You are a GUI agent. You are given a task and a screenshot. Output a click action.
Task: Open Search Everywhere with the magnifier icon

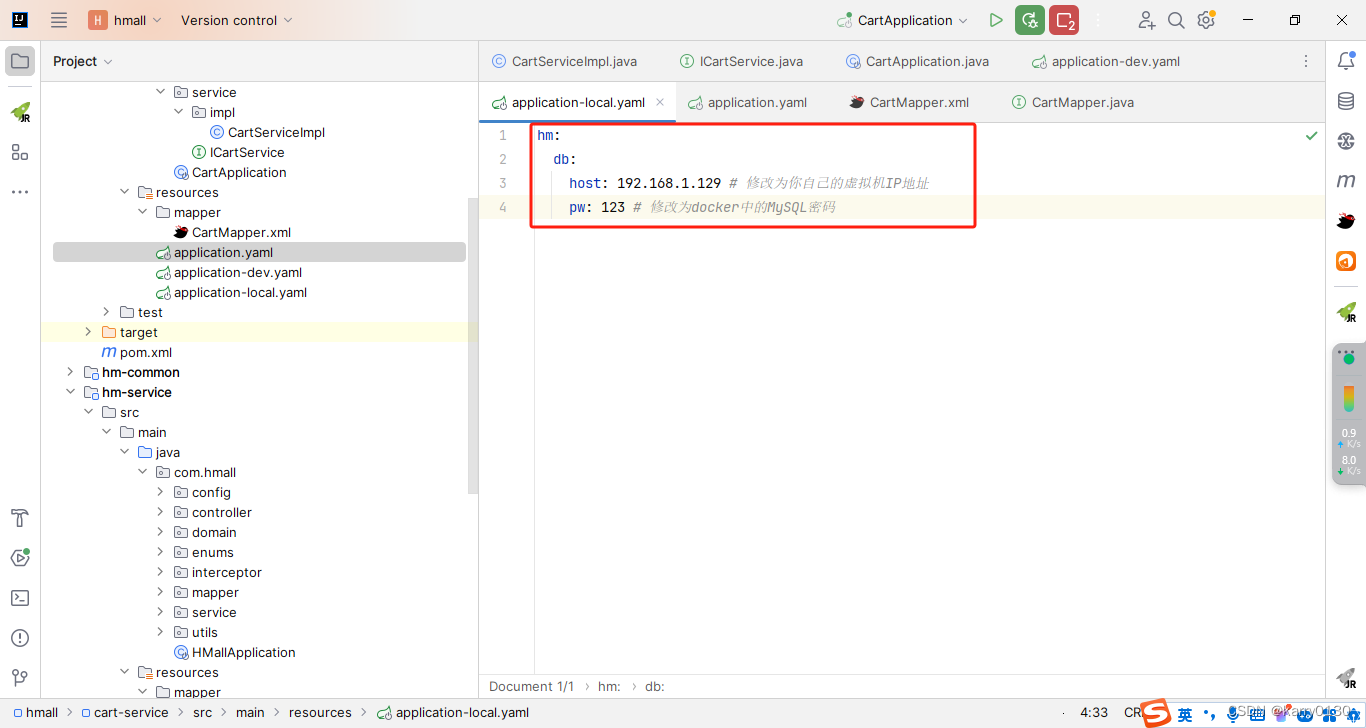1176,19
